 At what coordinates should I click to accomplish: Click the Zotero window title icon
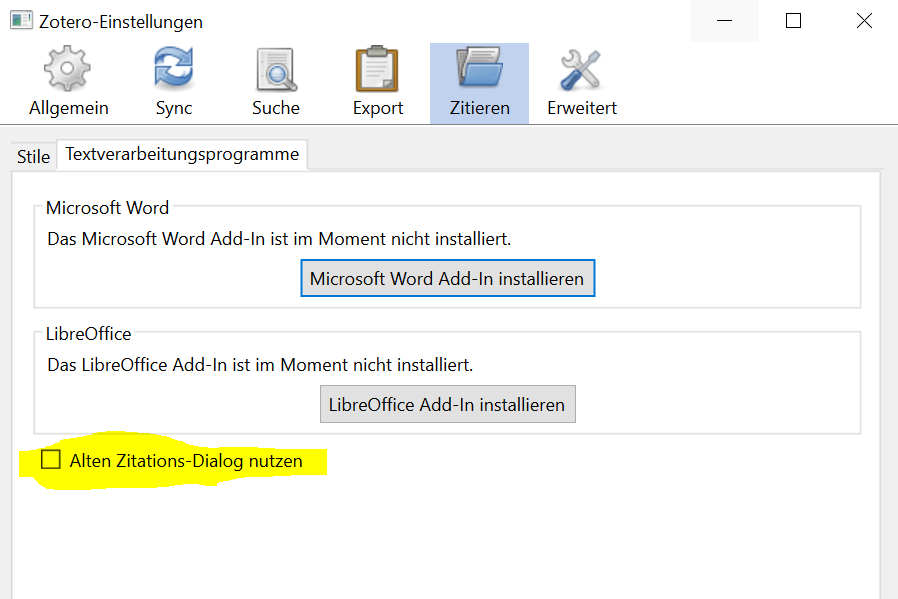(x=21, y=21)
